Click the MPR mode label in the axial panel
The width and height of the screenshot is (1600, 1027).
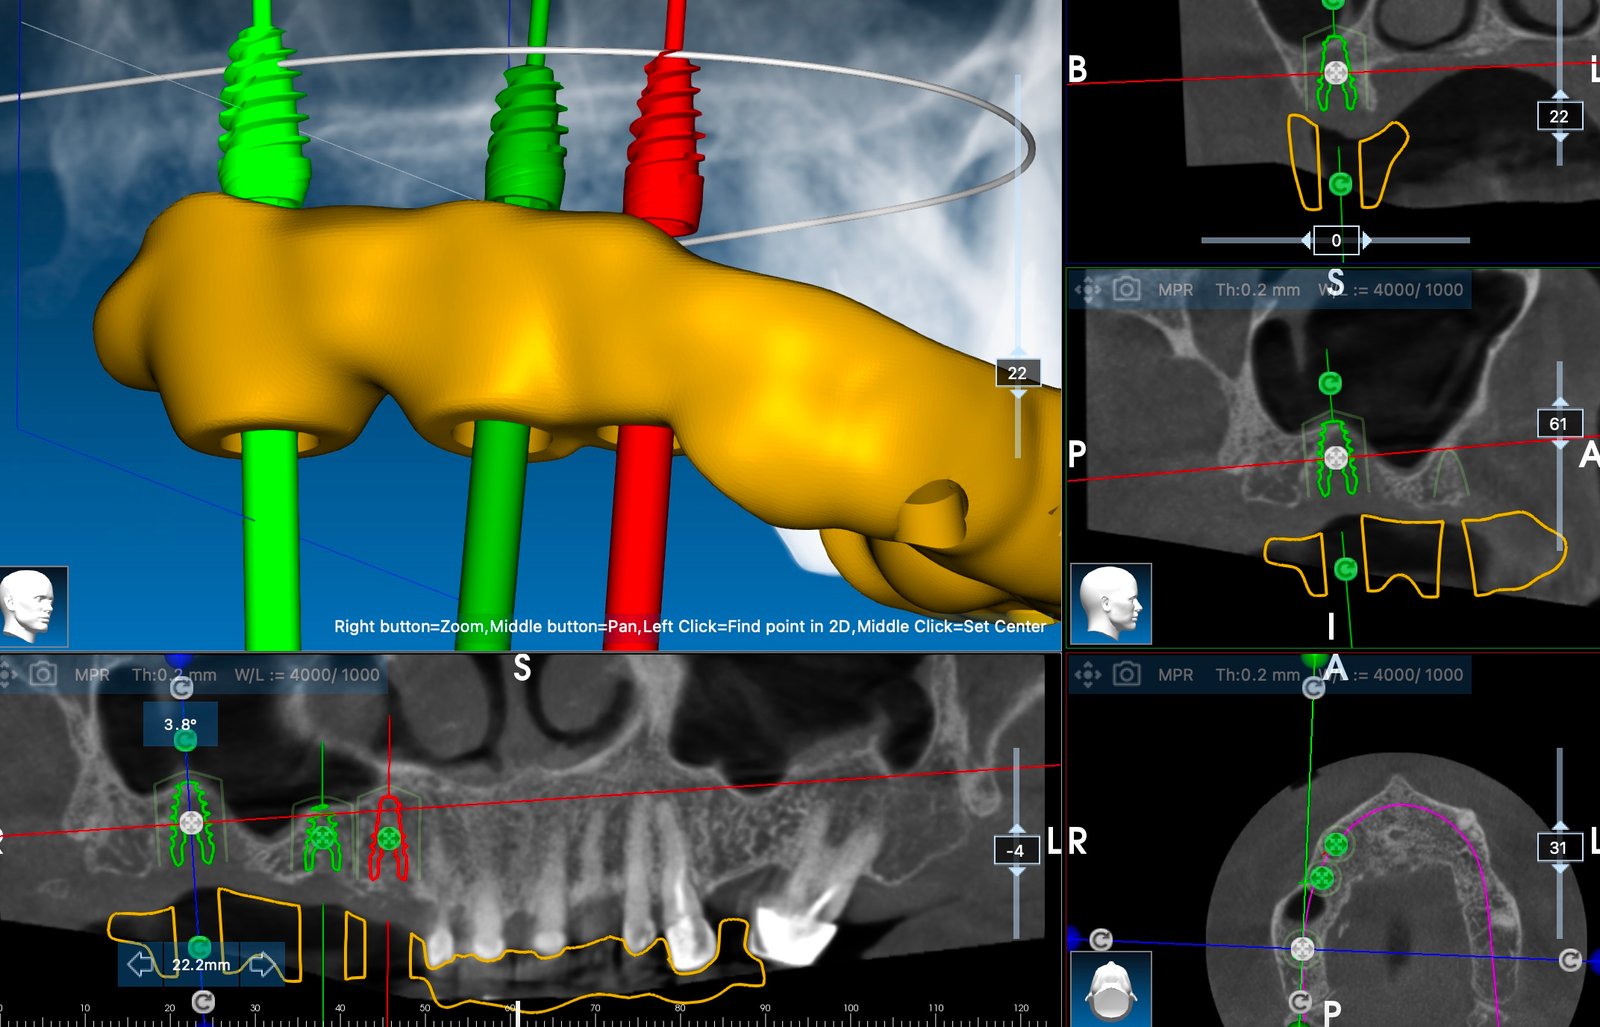click(1174, 674)
